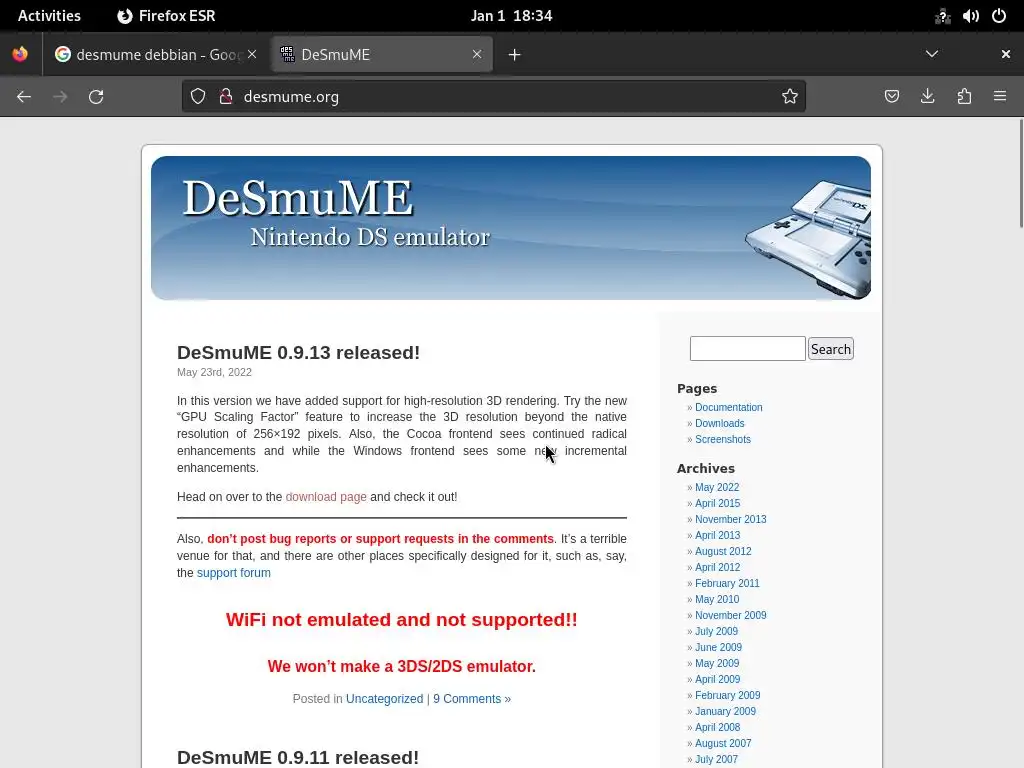This screenshot has height=768, width=1024.
Task: Click the DeSmuME banner header image
Action: click(511, 228)
